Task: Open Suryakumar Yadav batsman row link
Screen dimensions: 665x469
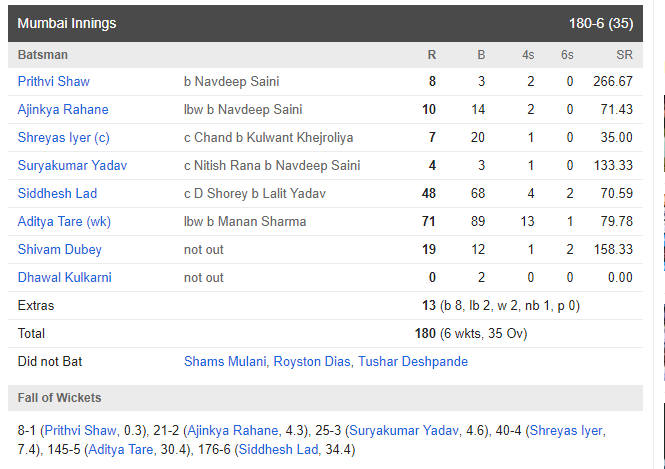Action: pyautogui.click(x=72, y=165)
